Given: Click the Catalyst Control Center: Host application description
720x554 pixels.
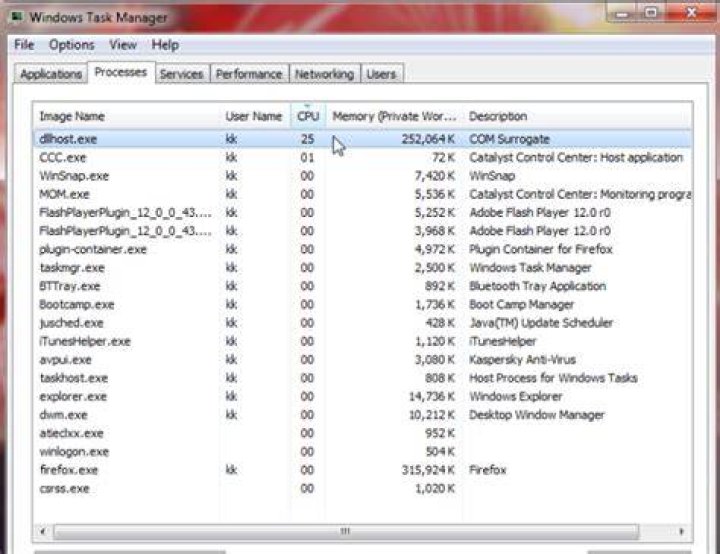Looking at the screenshot, I should (x=576, y=158).
